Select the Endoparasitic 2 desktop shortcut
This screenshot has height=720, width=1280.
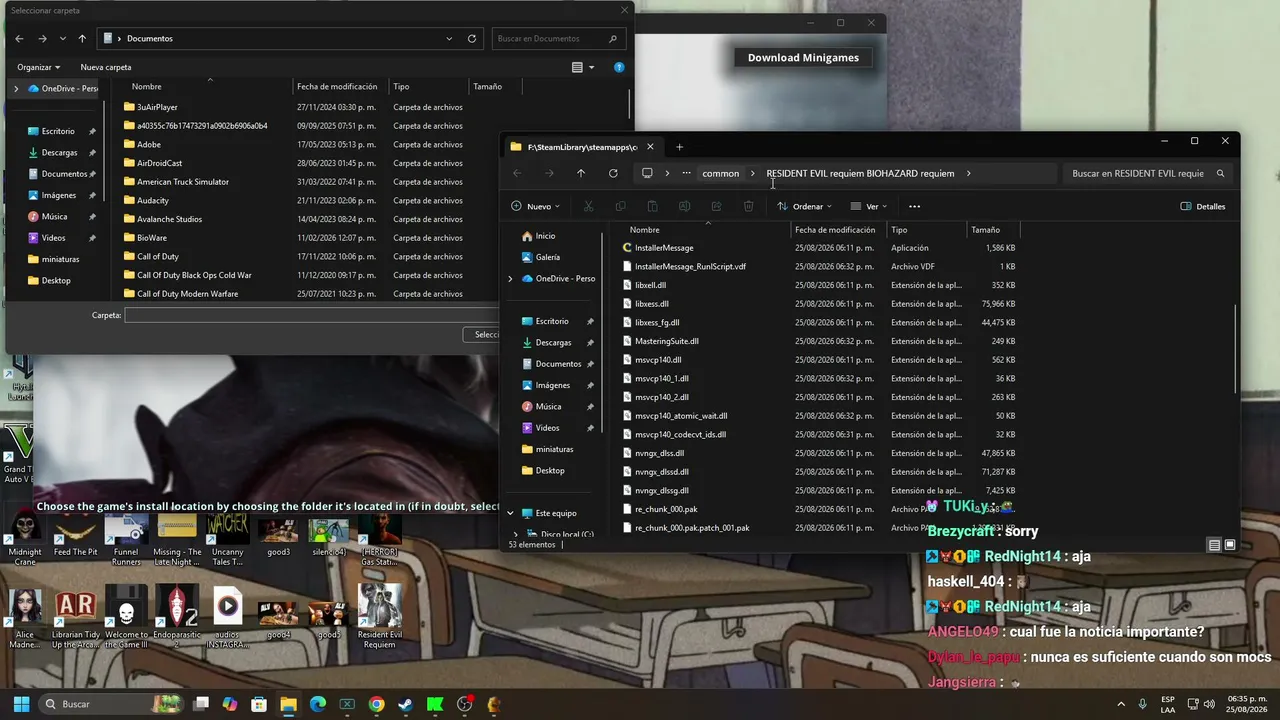coord(177,616)
